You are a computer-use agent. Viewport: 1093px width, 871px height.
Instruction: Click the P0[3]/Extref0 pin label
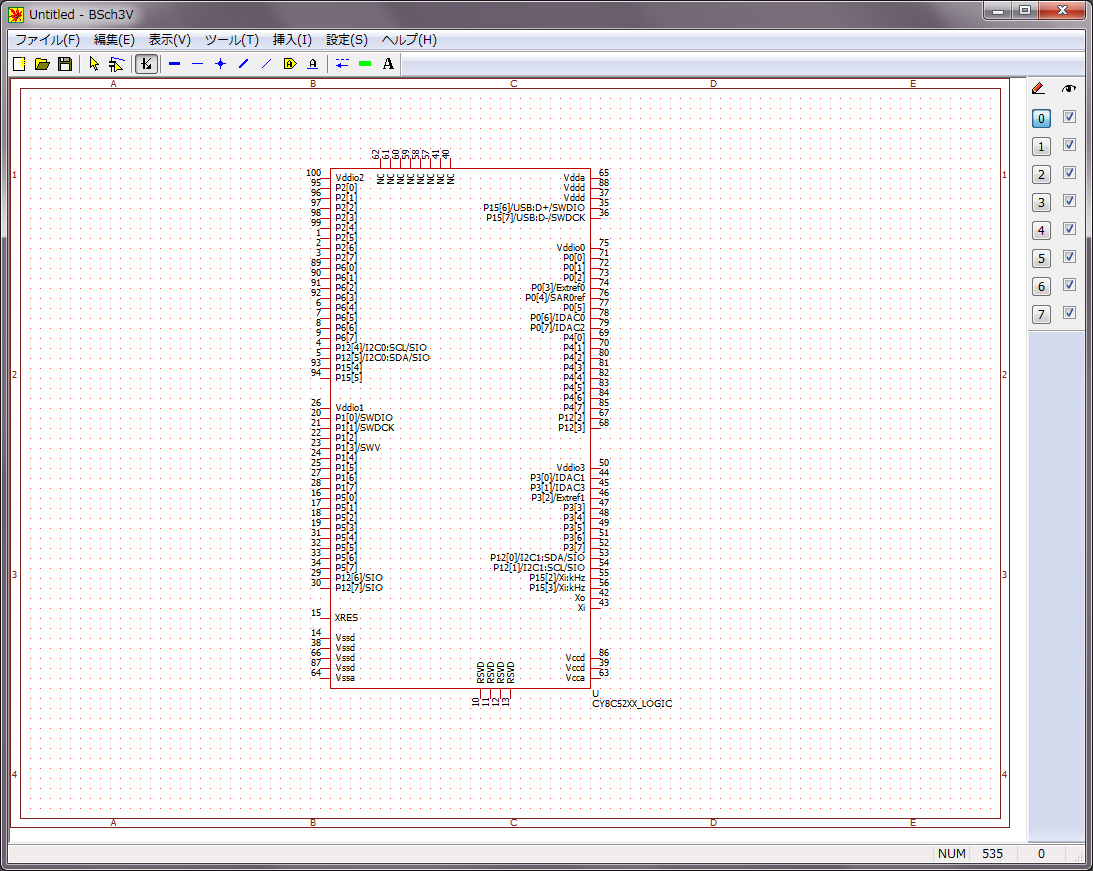558,288
